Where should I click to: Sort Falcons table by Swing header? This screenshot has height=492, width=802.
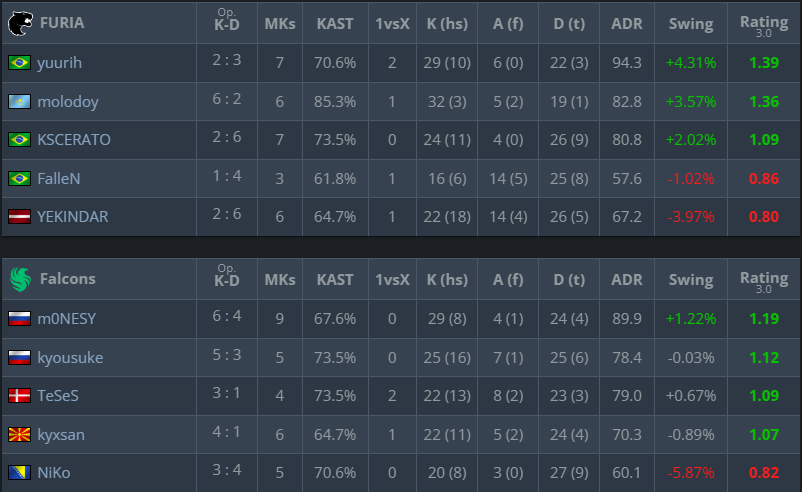(x=691, y=280)
